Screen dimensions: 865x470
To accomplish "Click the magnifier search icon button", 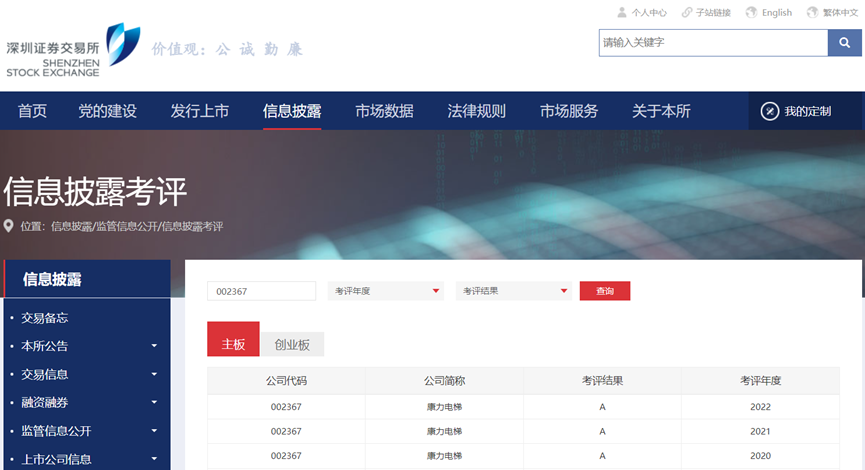I will click(x=844, y=43).
